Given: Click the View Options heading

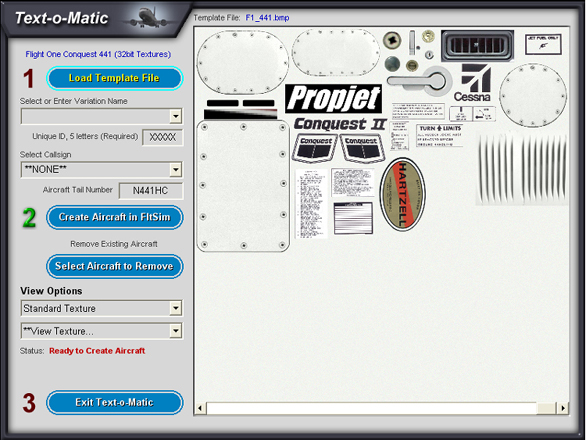Looking at the screenshot, I should 51,291.
